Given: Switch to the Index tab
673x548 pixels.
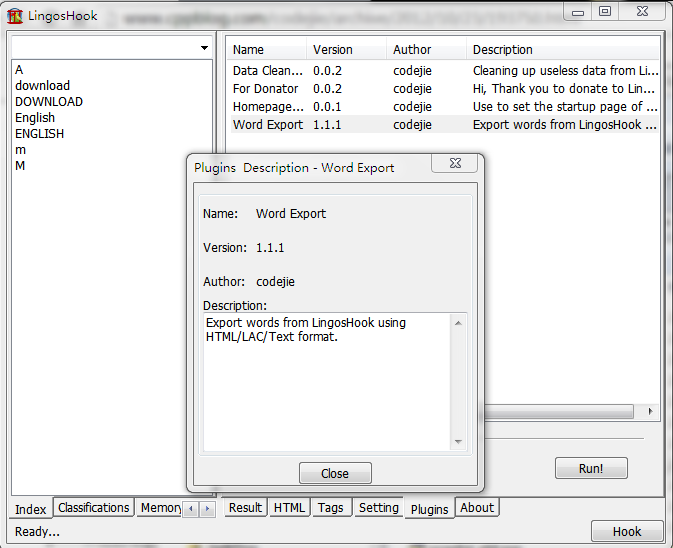Looking at the screenshot, I should point(30,509).
